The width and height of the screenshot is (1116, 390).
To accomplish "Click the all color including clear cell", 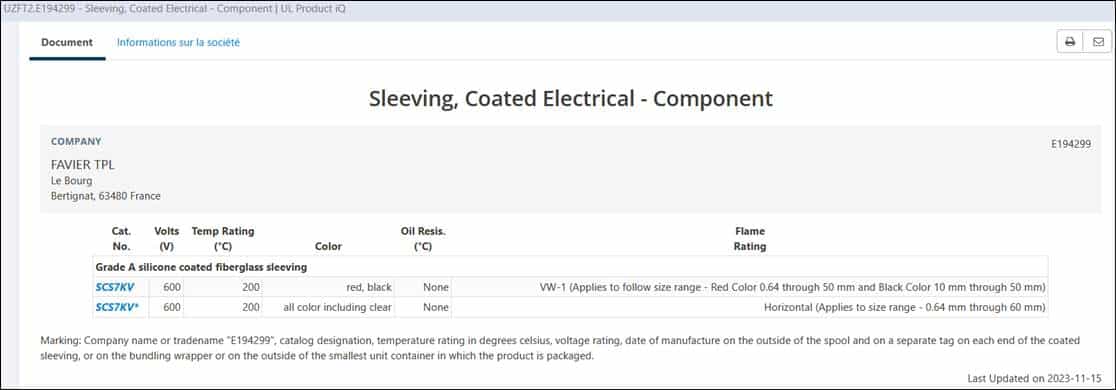I will [x=327, y=307].
